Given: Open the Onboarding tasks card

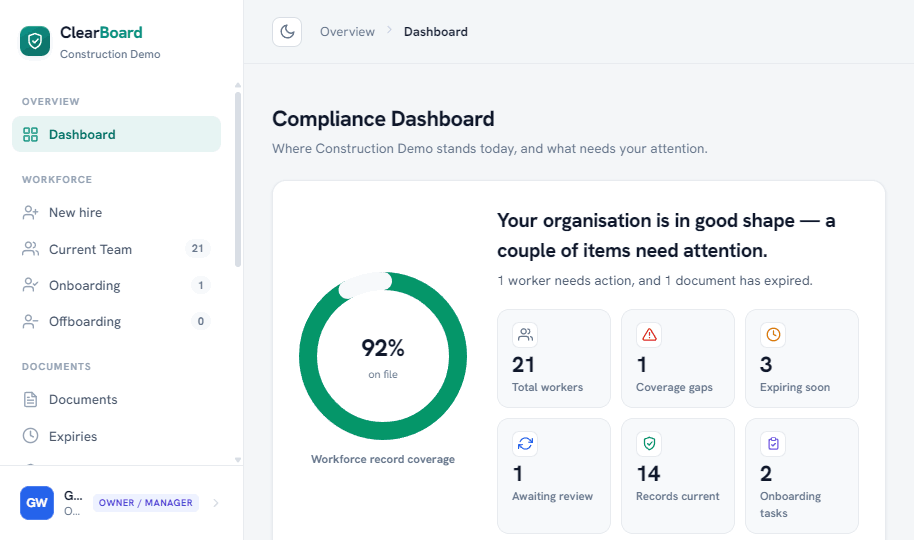Looking at the screenshot, I should pos(801,476).
